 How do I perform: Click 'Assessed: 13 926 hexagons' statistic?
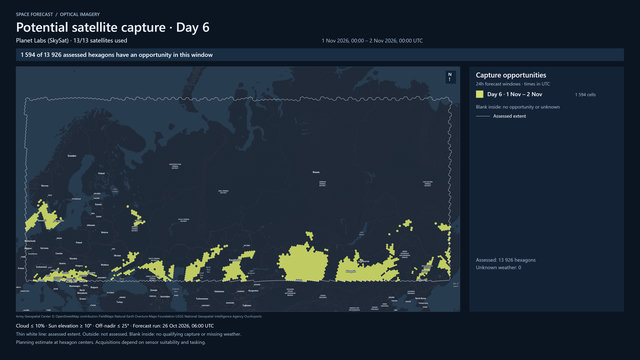(x=506, y=260)
